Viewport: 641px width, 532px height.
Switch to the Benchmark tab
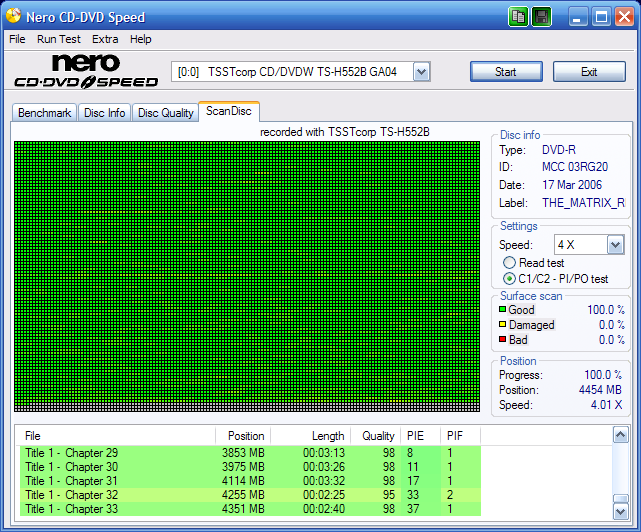(44, 113)
